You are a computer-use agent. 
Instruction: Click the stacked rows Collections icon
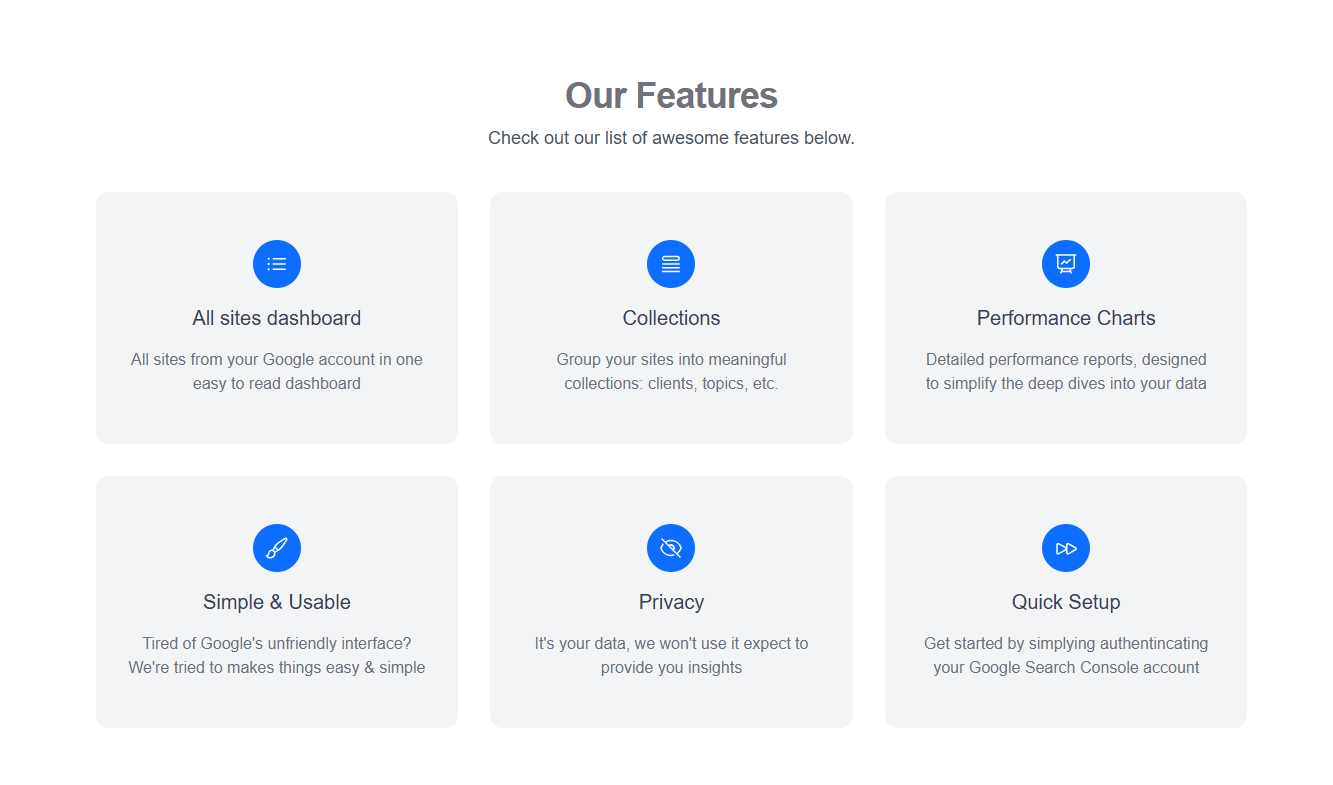coord(671,264)
